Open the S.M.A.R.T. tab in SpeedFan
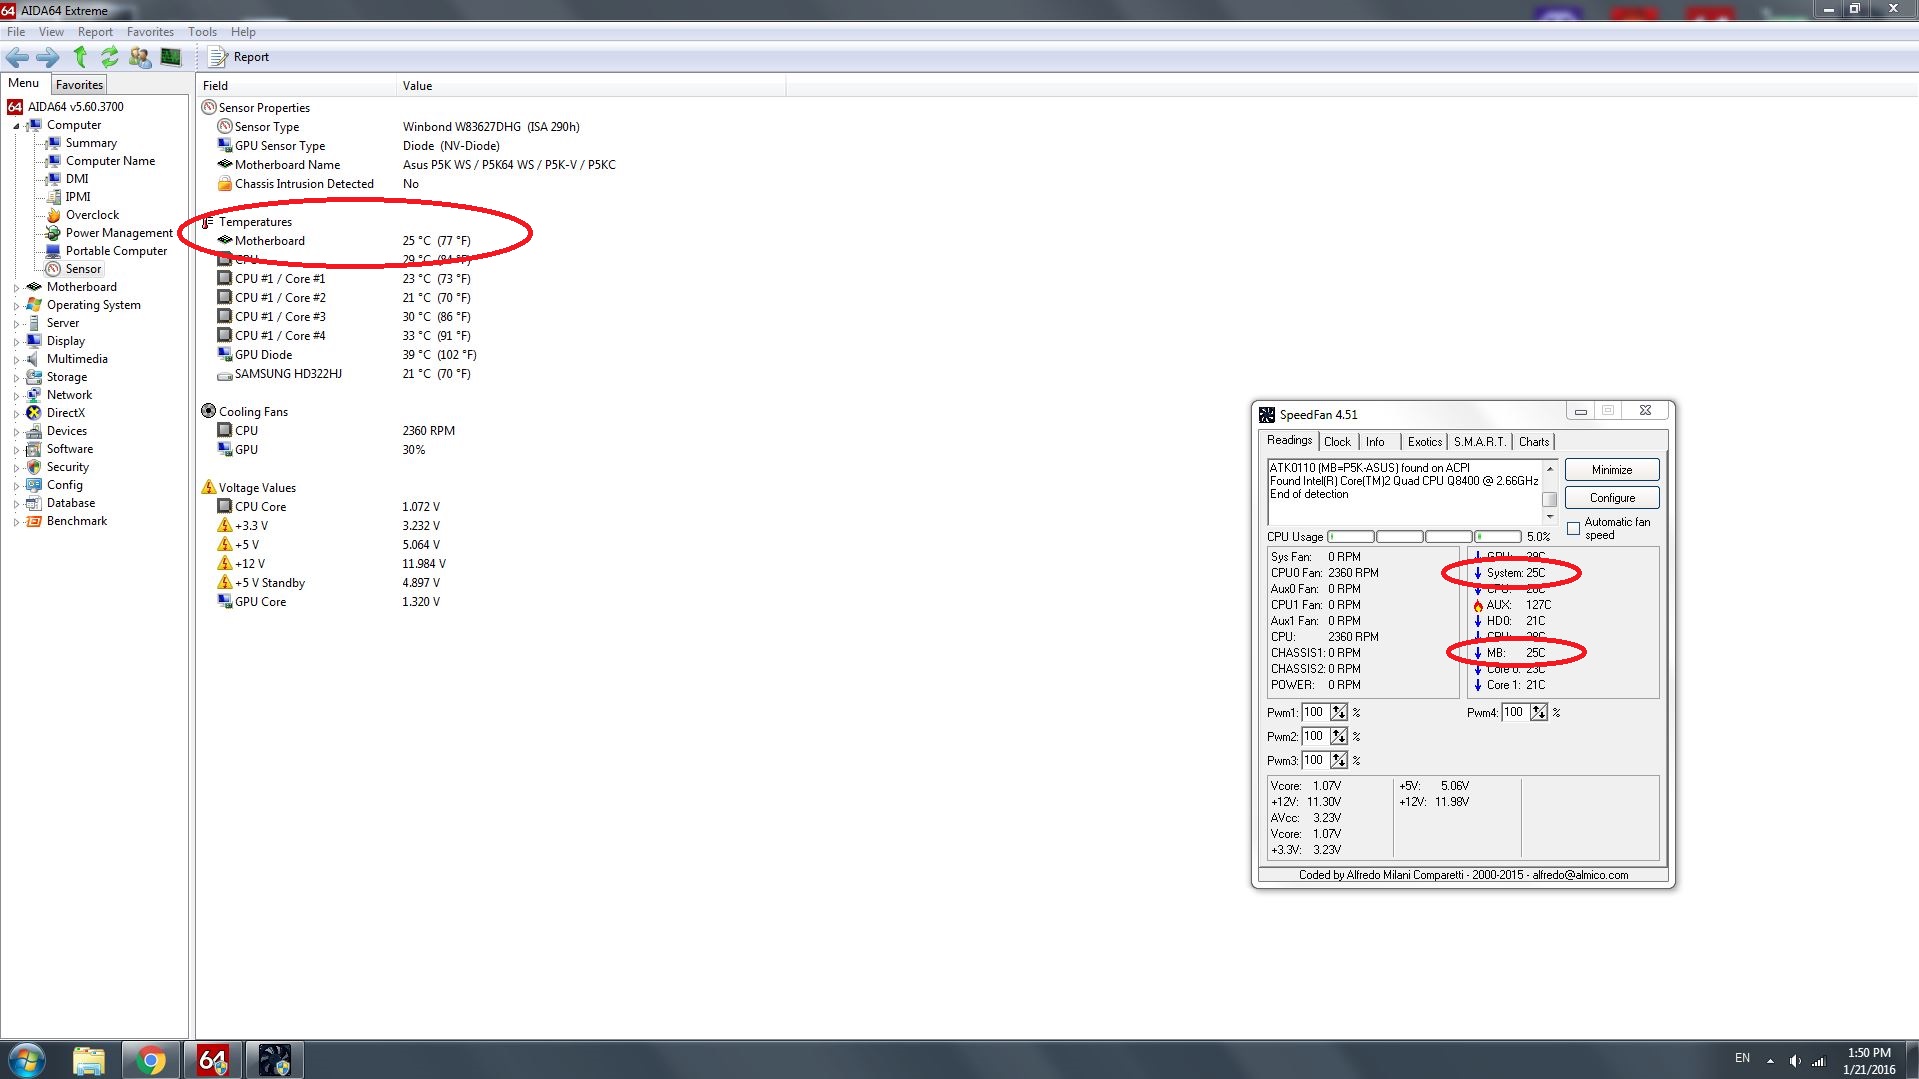The image size is (1919, 1079). 1479,442
